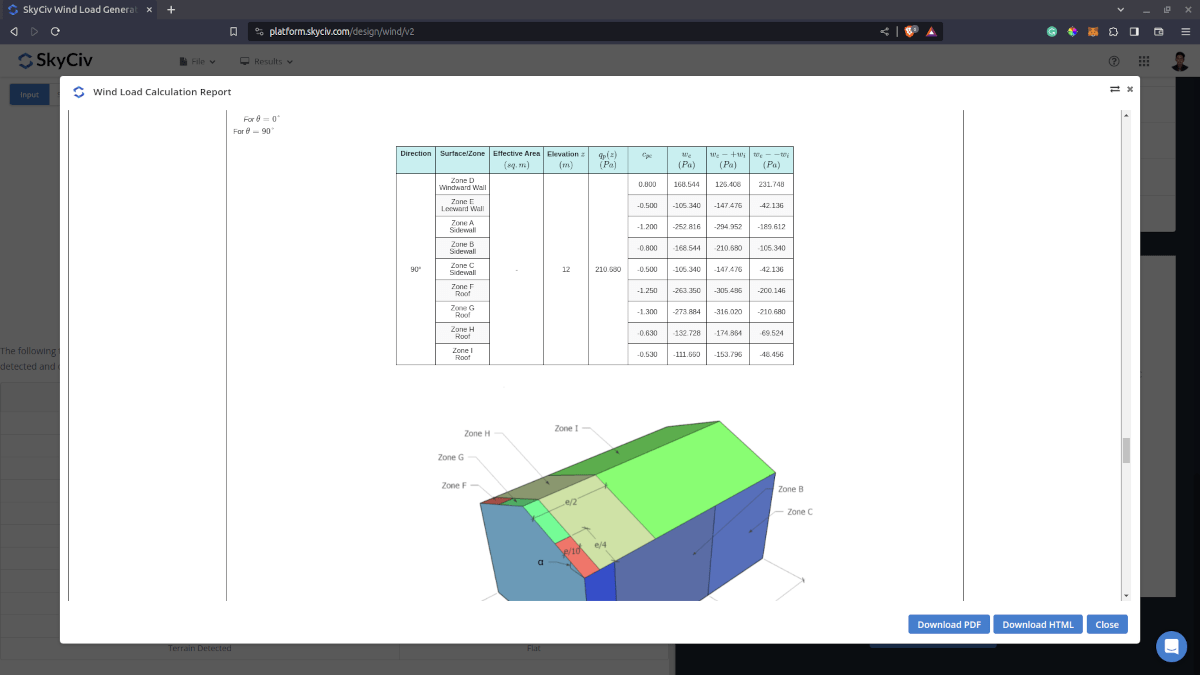Open the browser extensions puzzle icon
Image resolution: width=1200 pixels, height=675 pixels.
1114,31
